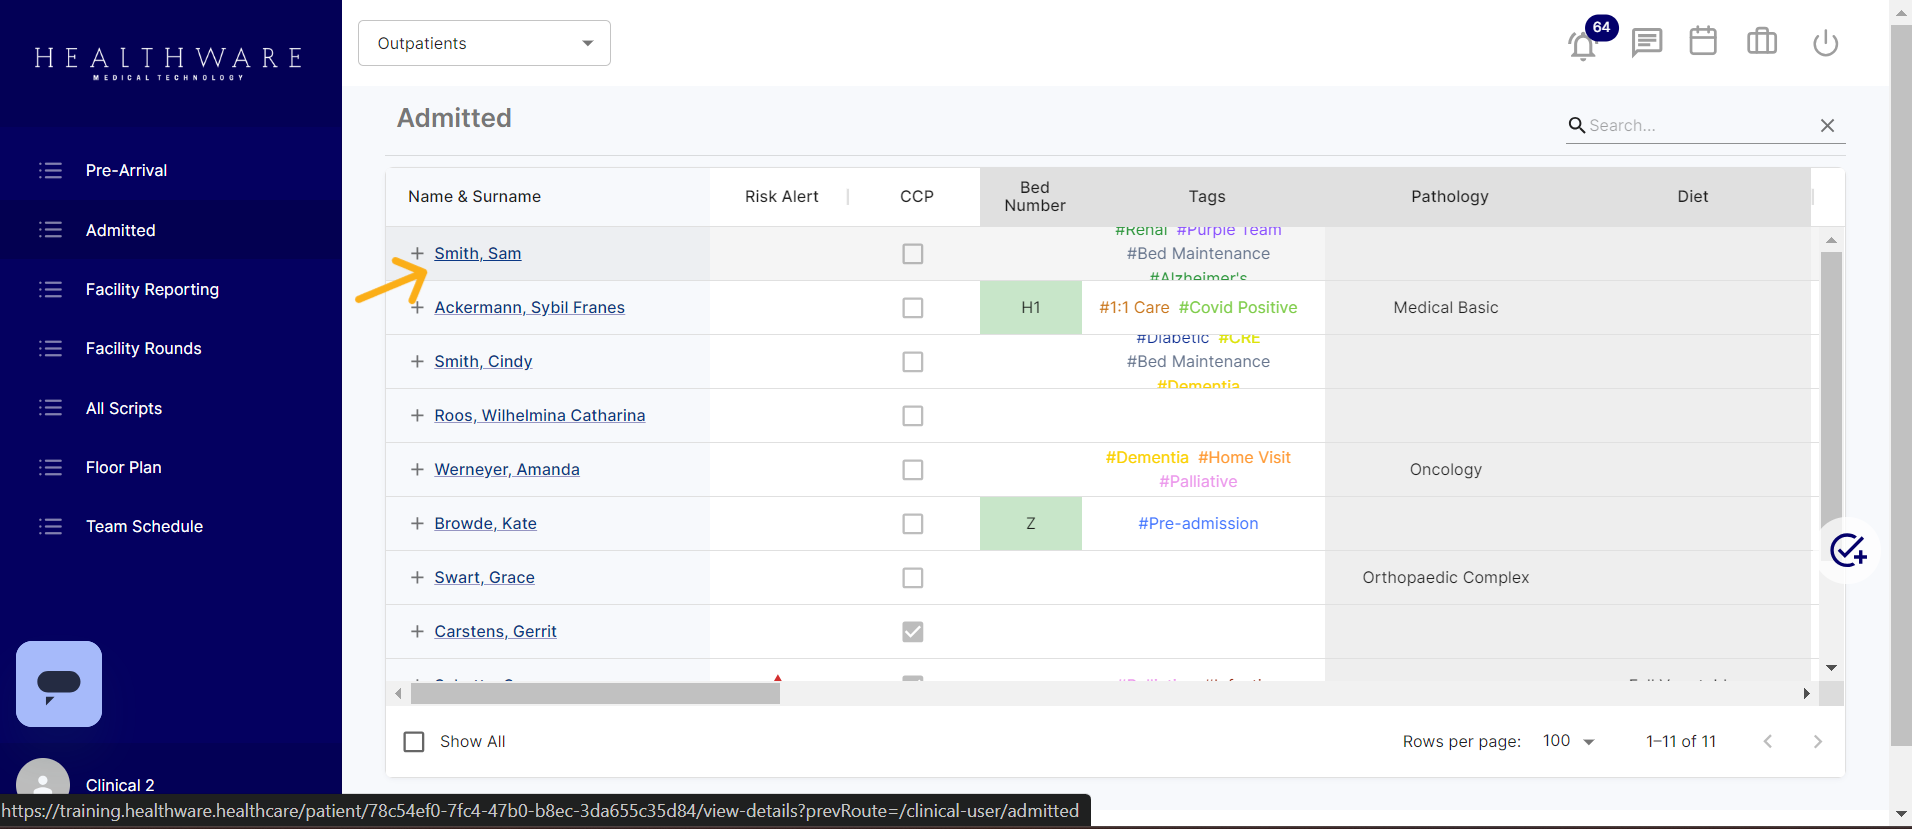Expand the Smith, Sam row
Viewport: 1912px width, 829px height.
[418, 254]
